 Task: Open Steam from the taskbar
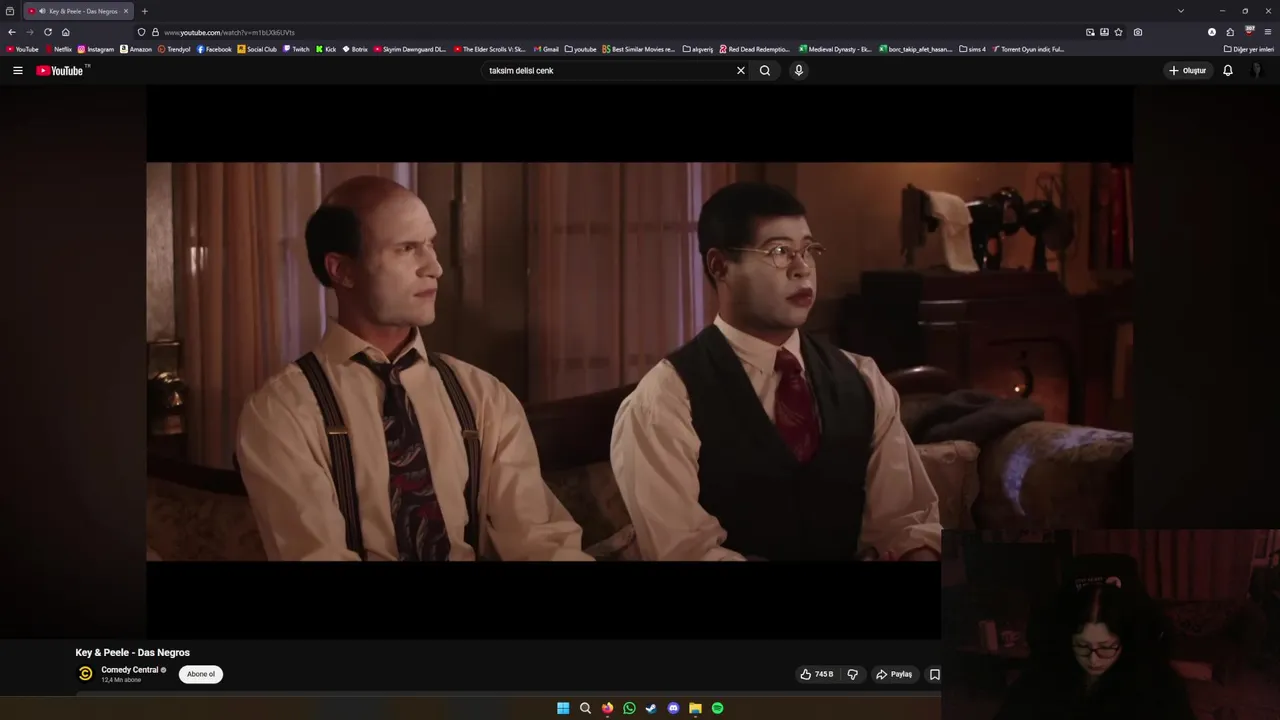[x=651, y=708]
